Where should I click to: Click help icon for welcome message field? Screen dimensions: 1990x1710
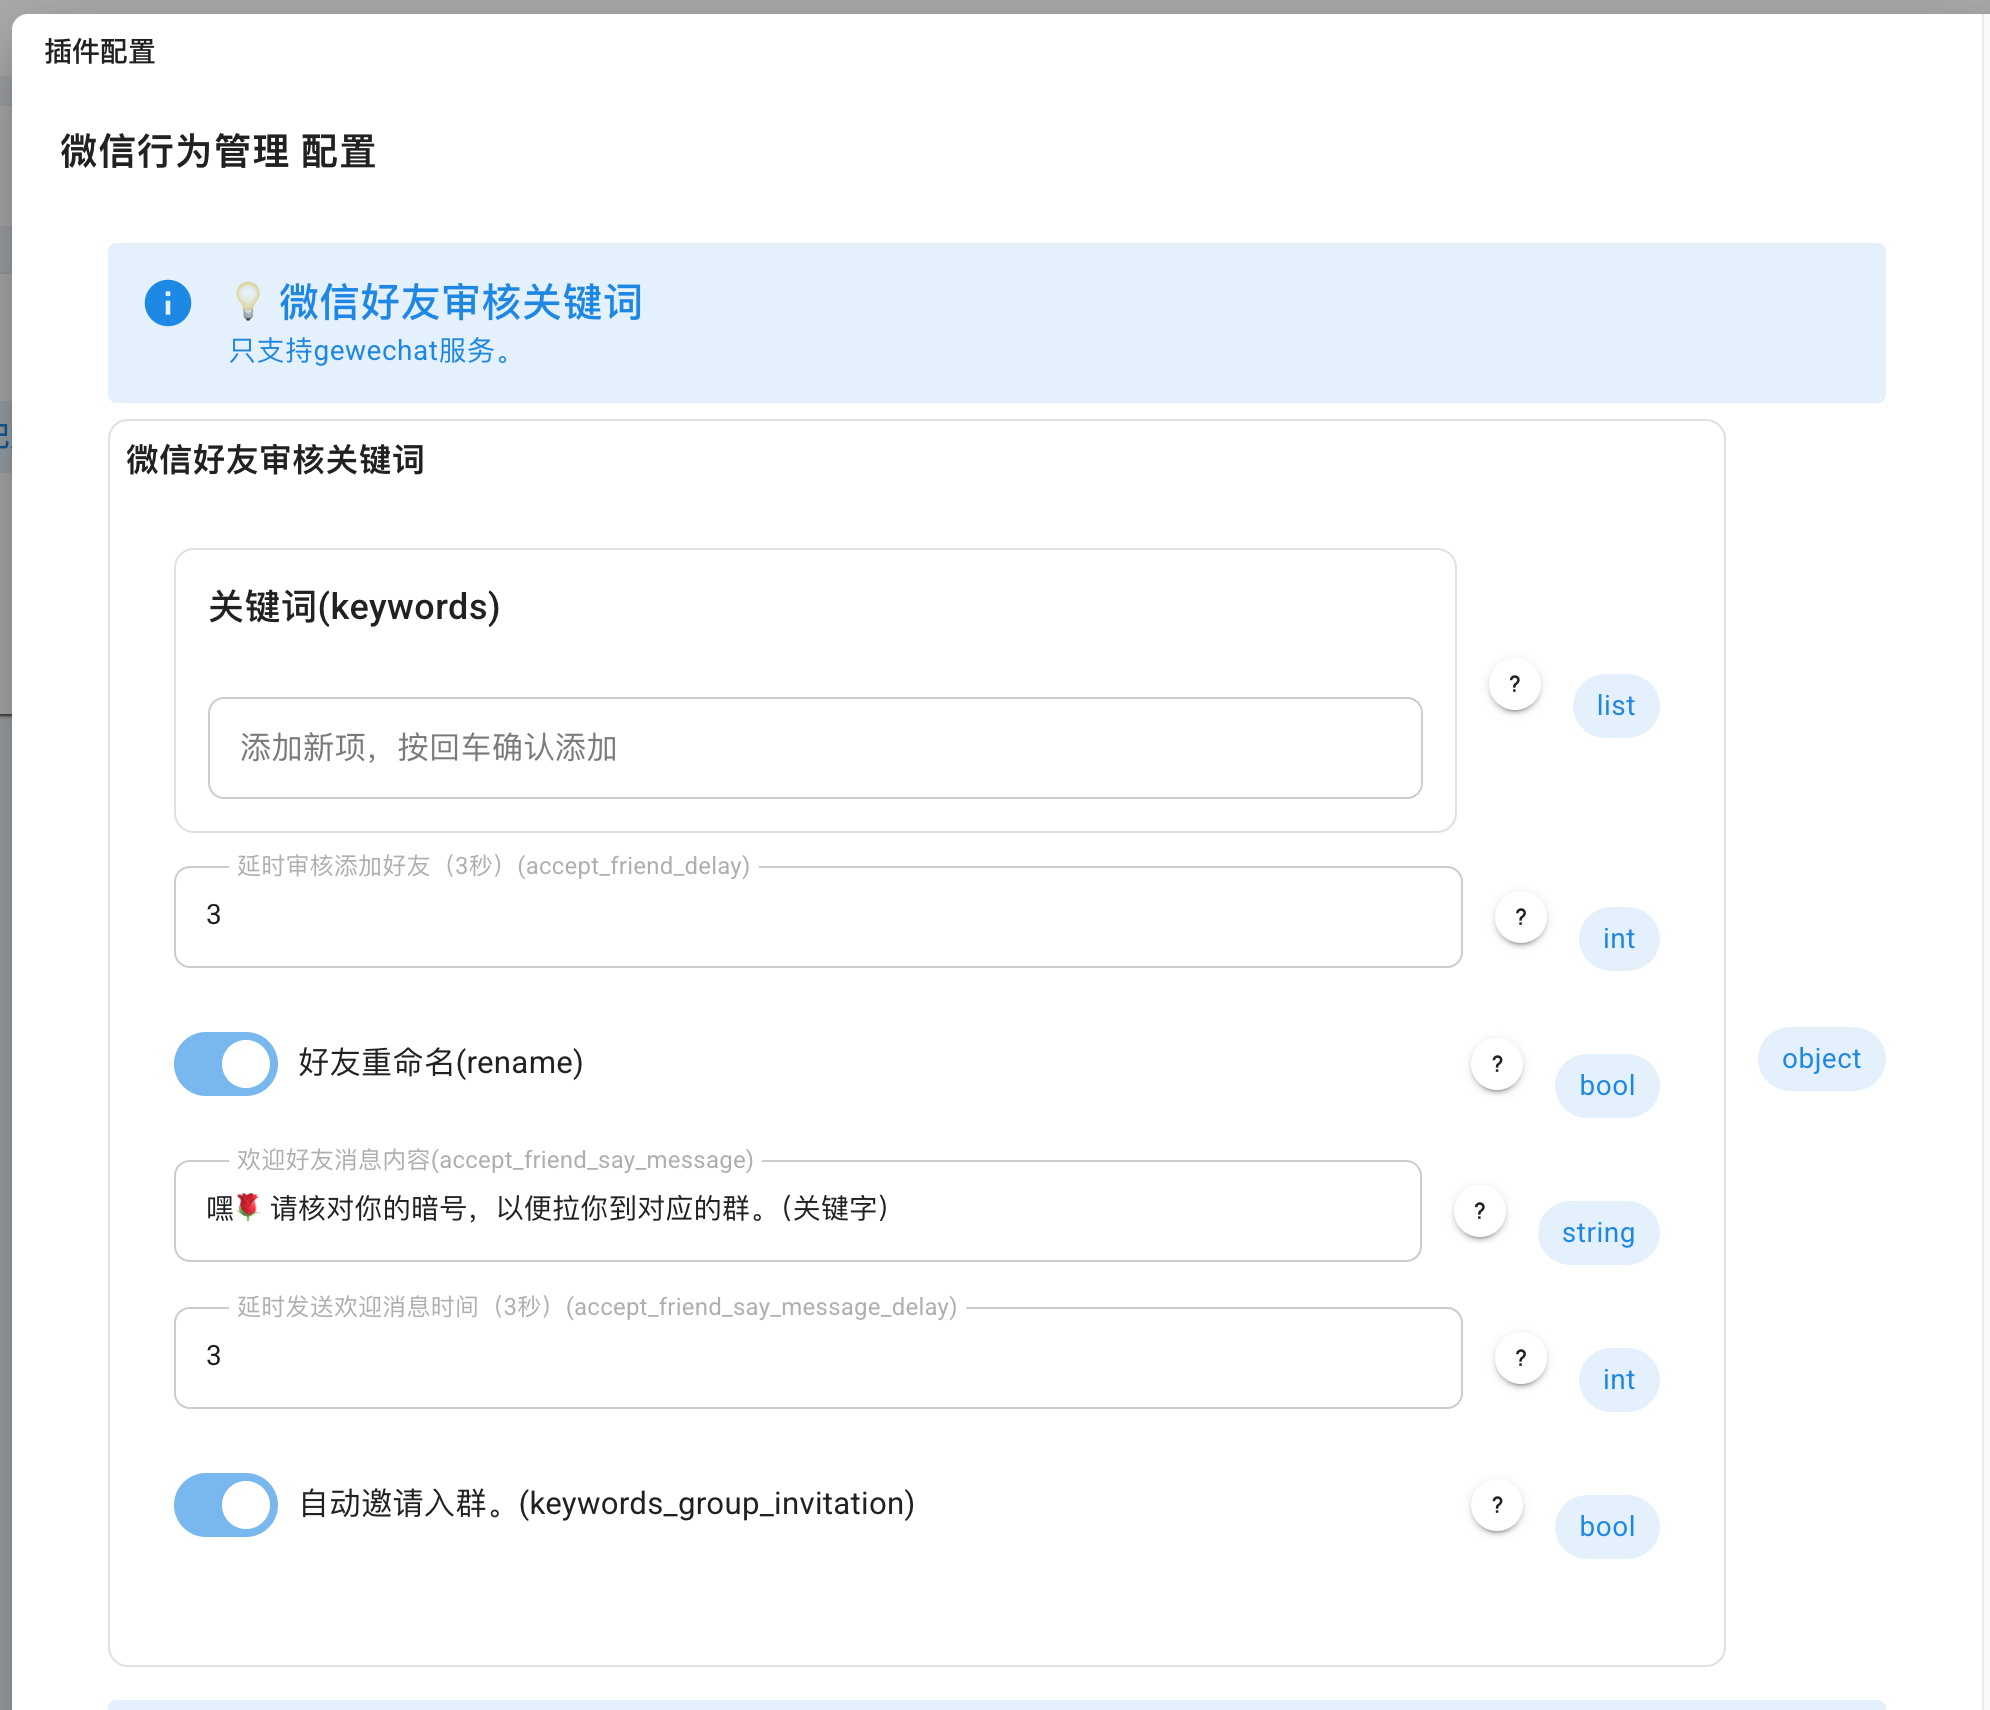(1479, 1211)
